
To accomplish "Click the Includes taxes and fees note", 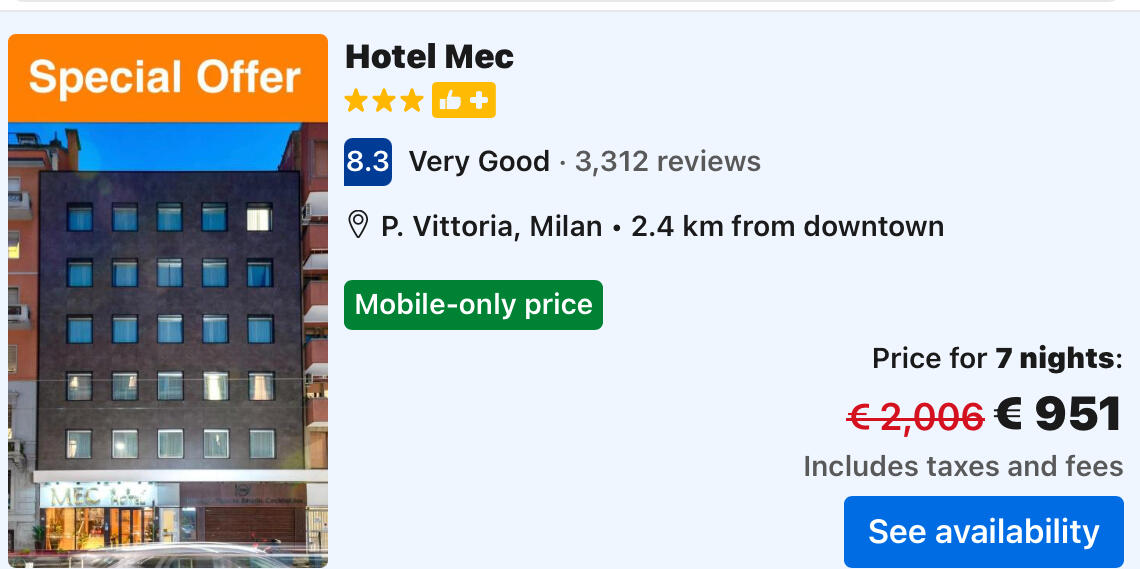I will click(963, 466).
